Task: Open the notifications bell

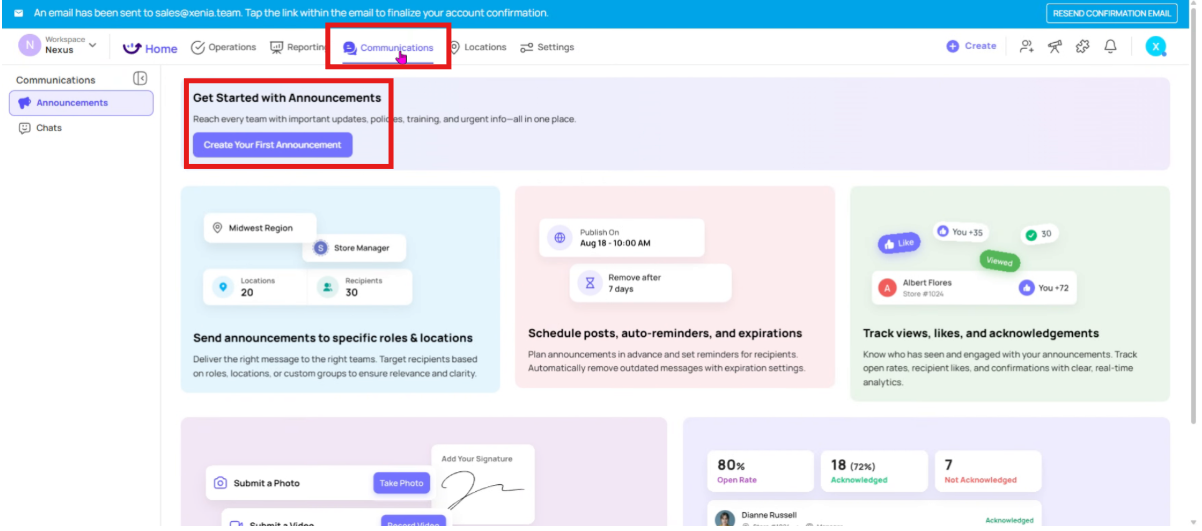Action: [1110, 46]
